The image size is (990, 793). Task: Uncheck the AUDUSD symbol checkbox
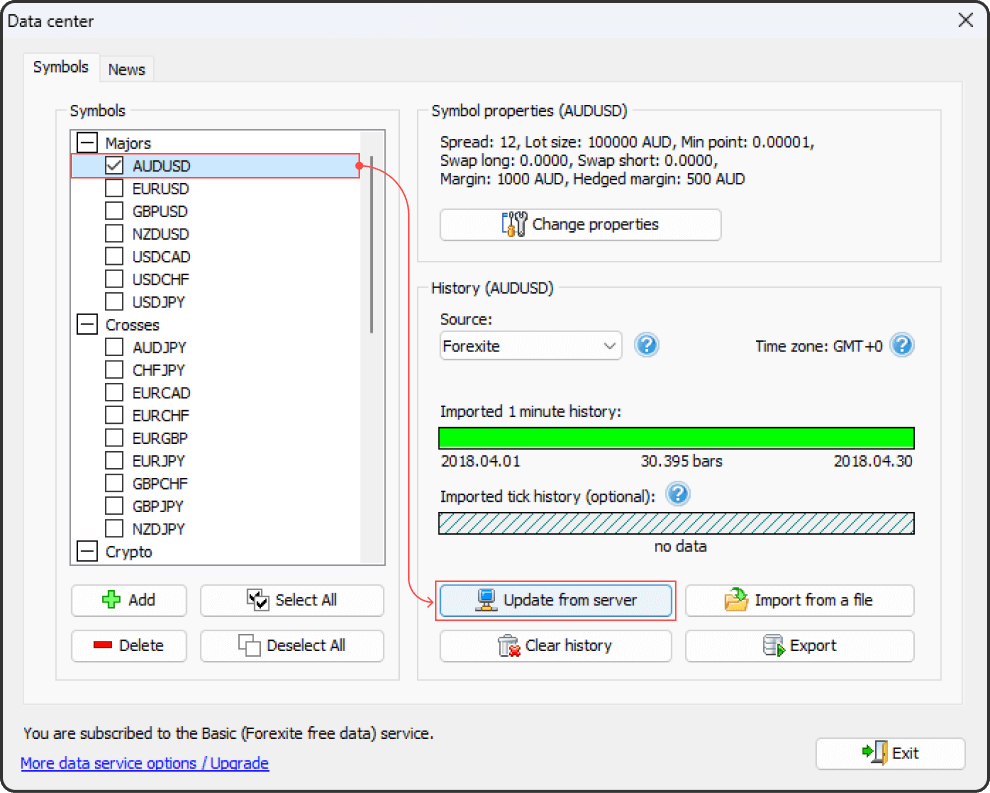coord(114,166)
